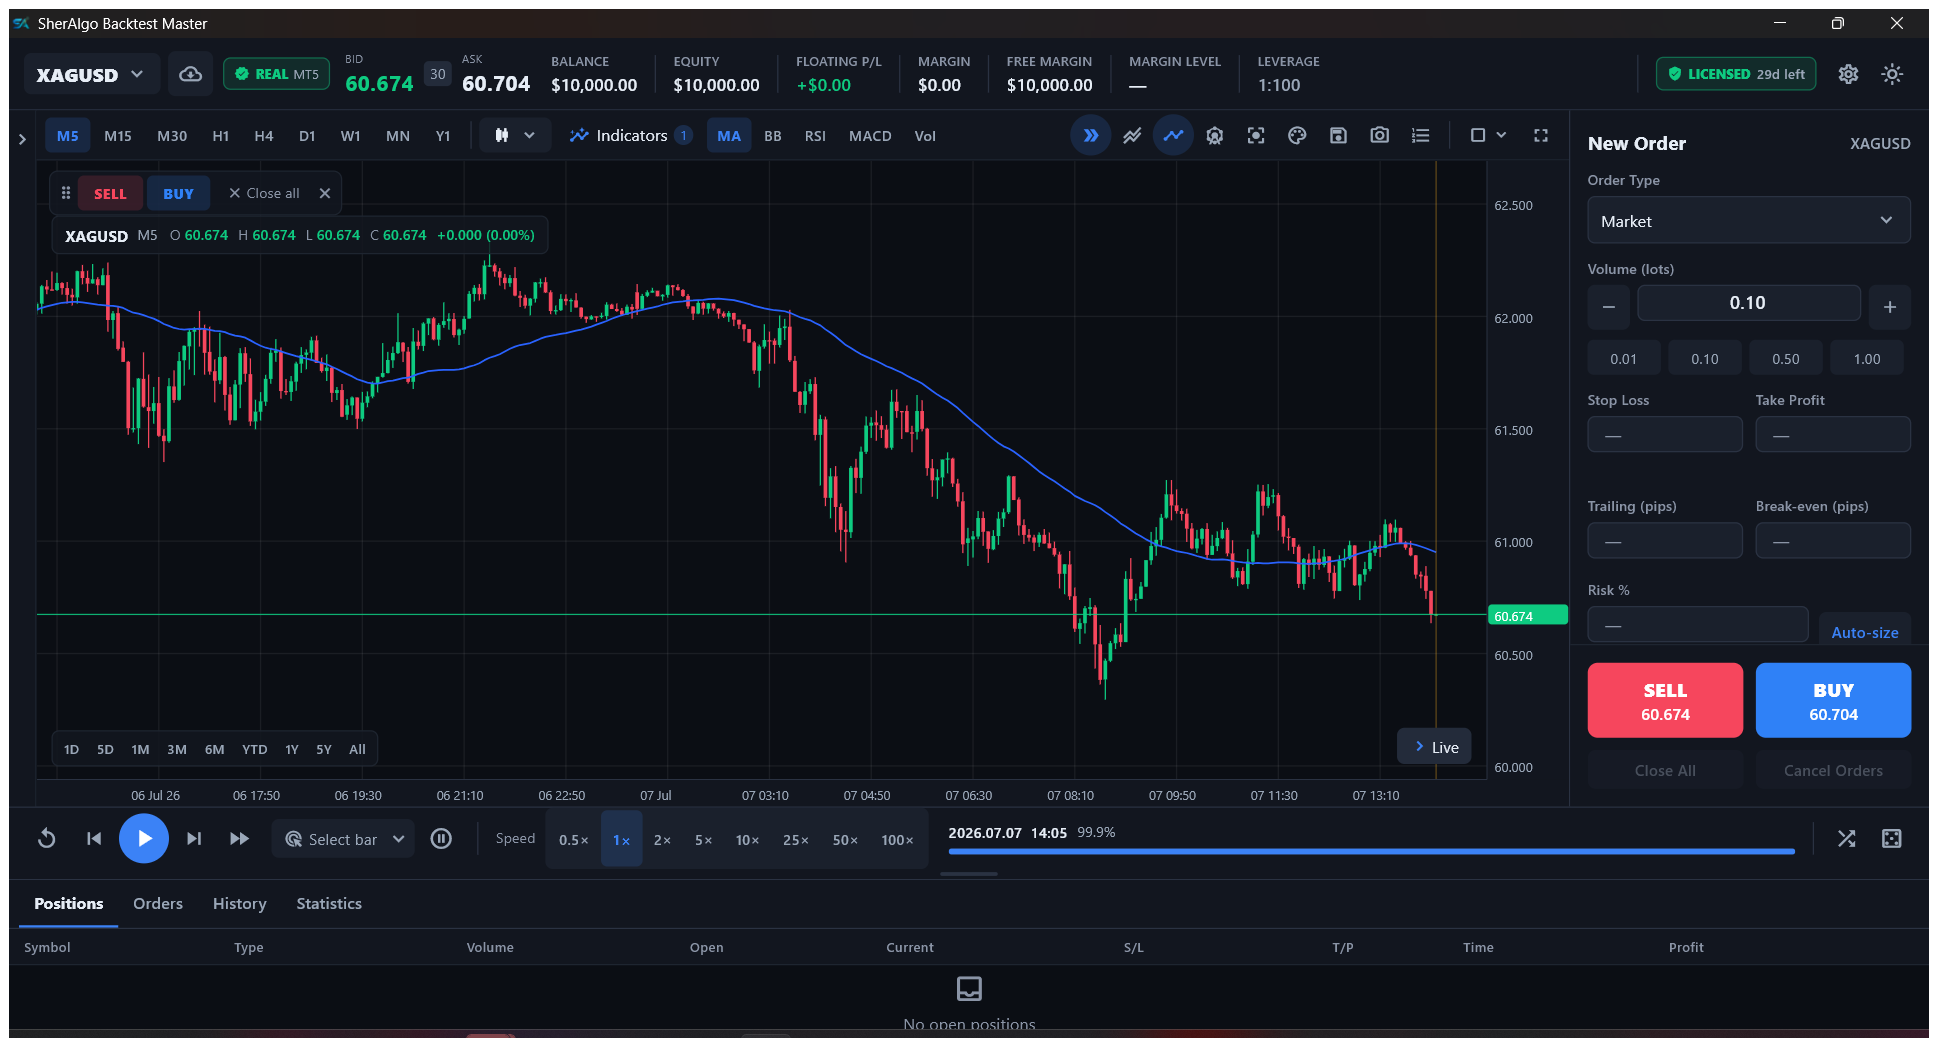Click the reset/restart replay icon

(46, 839)
